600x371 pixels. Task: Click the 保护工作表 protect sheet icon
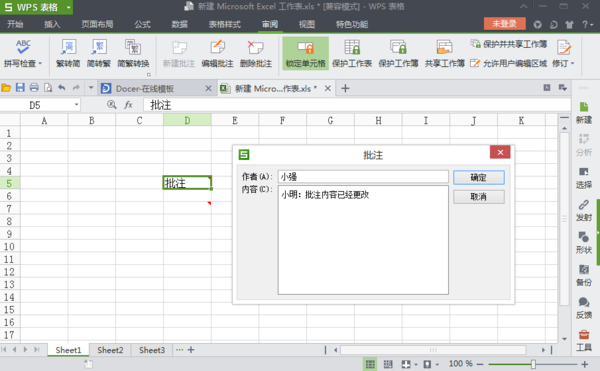click(x=352, y=47)
